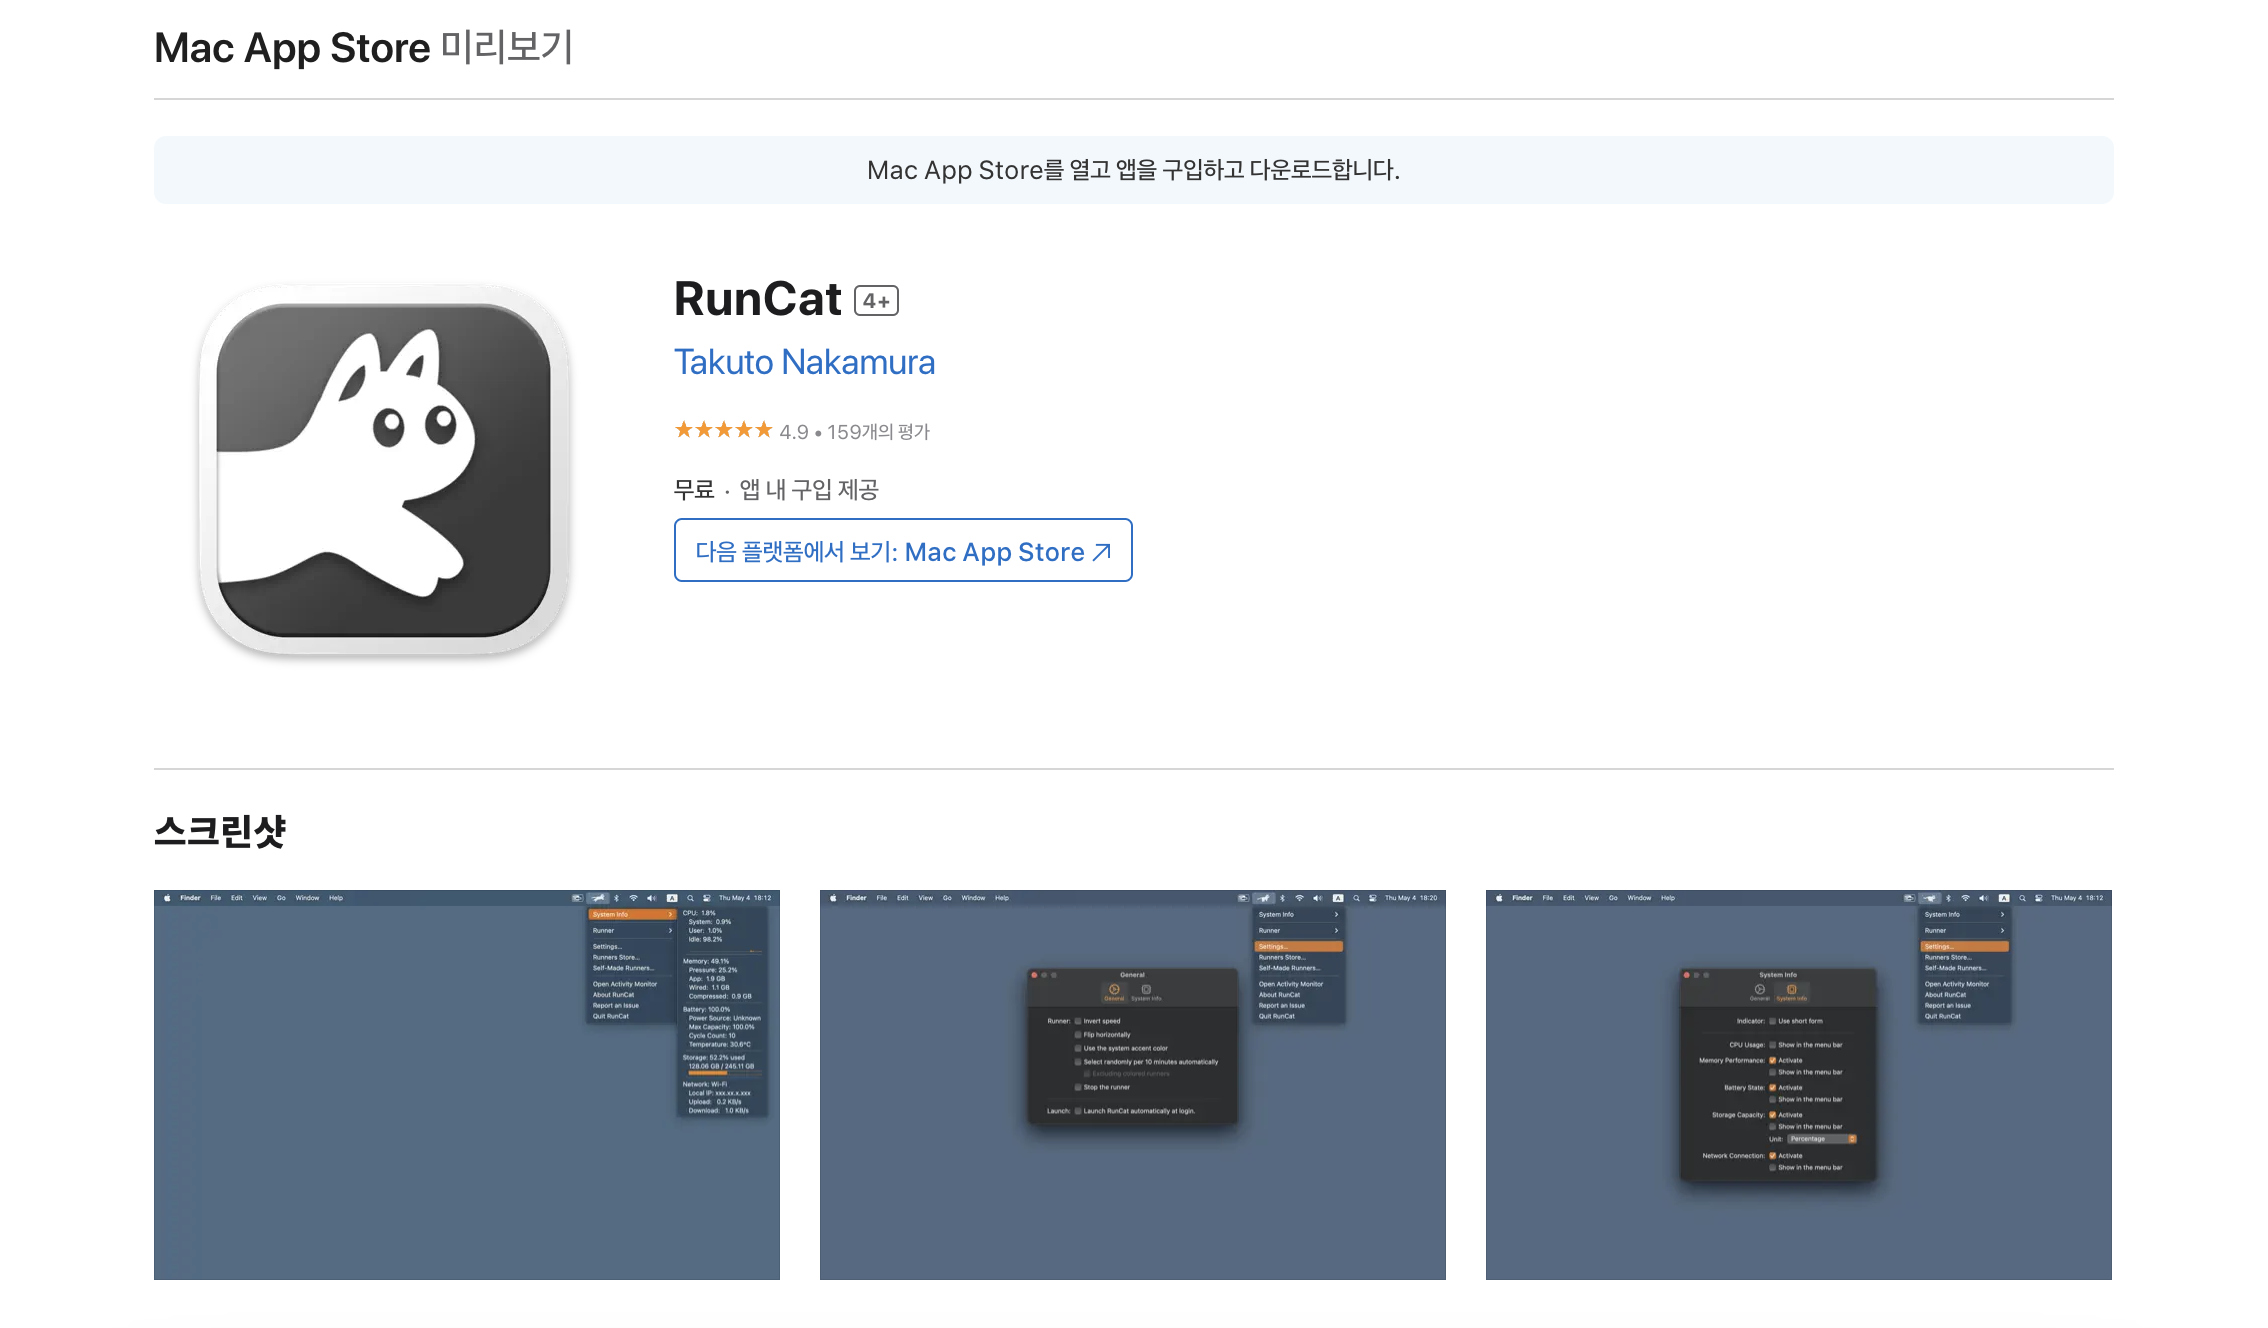Click Quit RunCat menu item in first screenshot
Screen dimensions: 2268x1328
[611, 1016]
